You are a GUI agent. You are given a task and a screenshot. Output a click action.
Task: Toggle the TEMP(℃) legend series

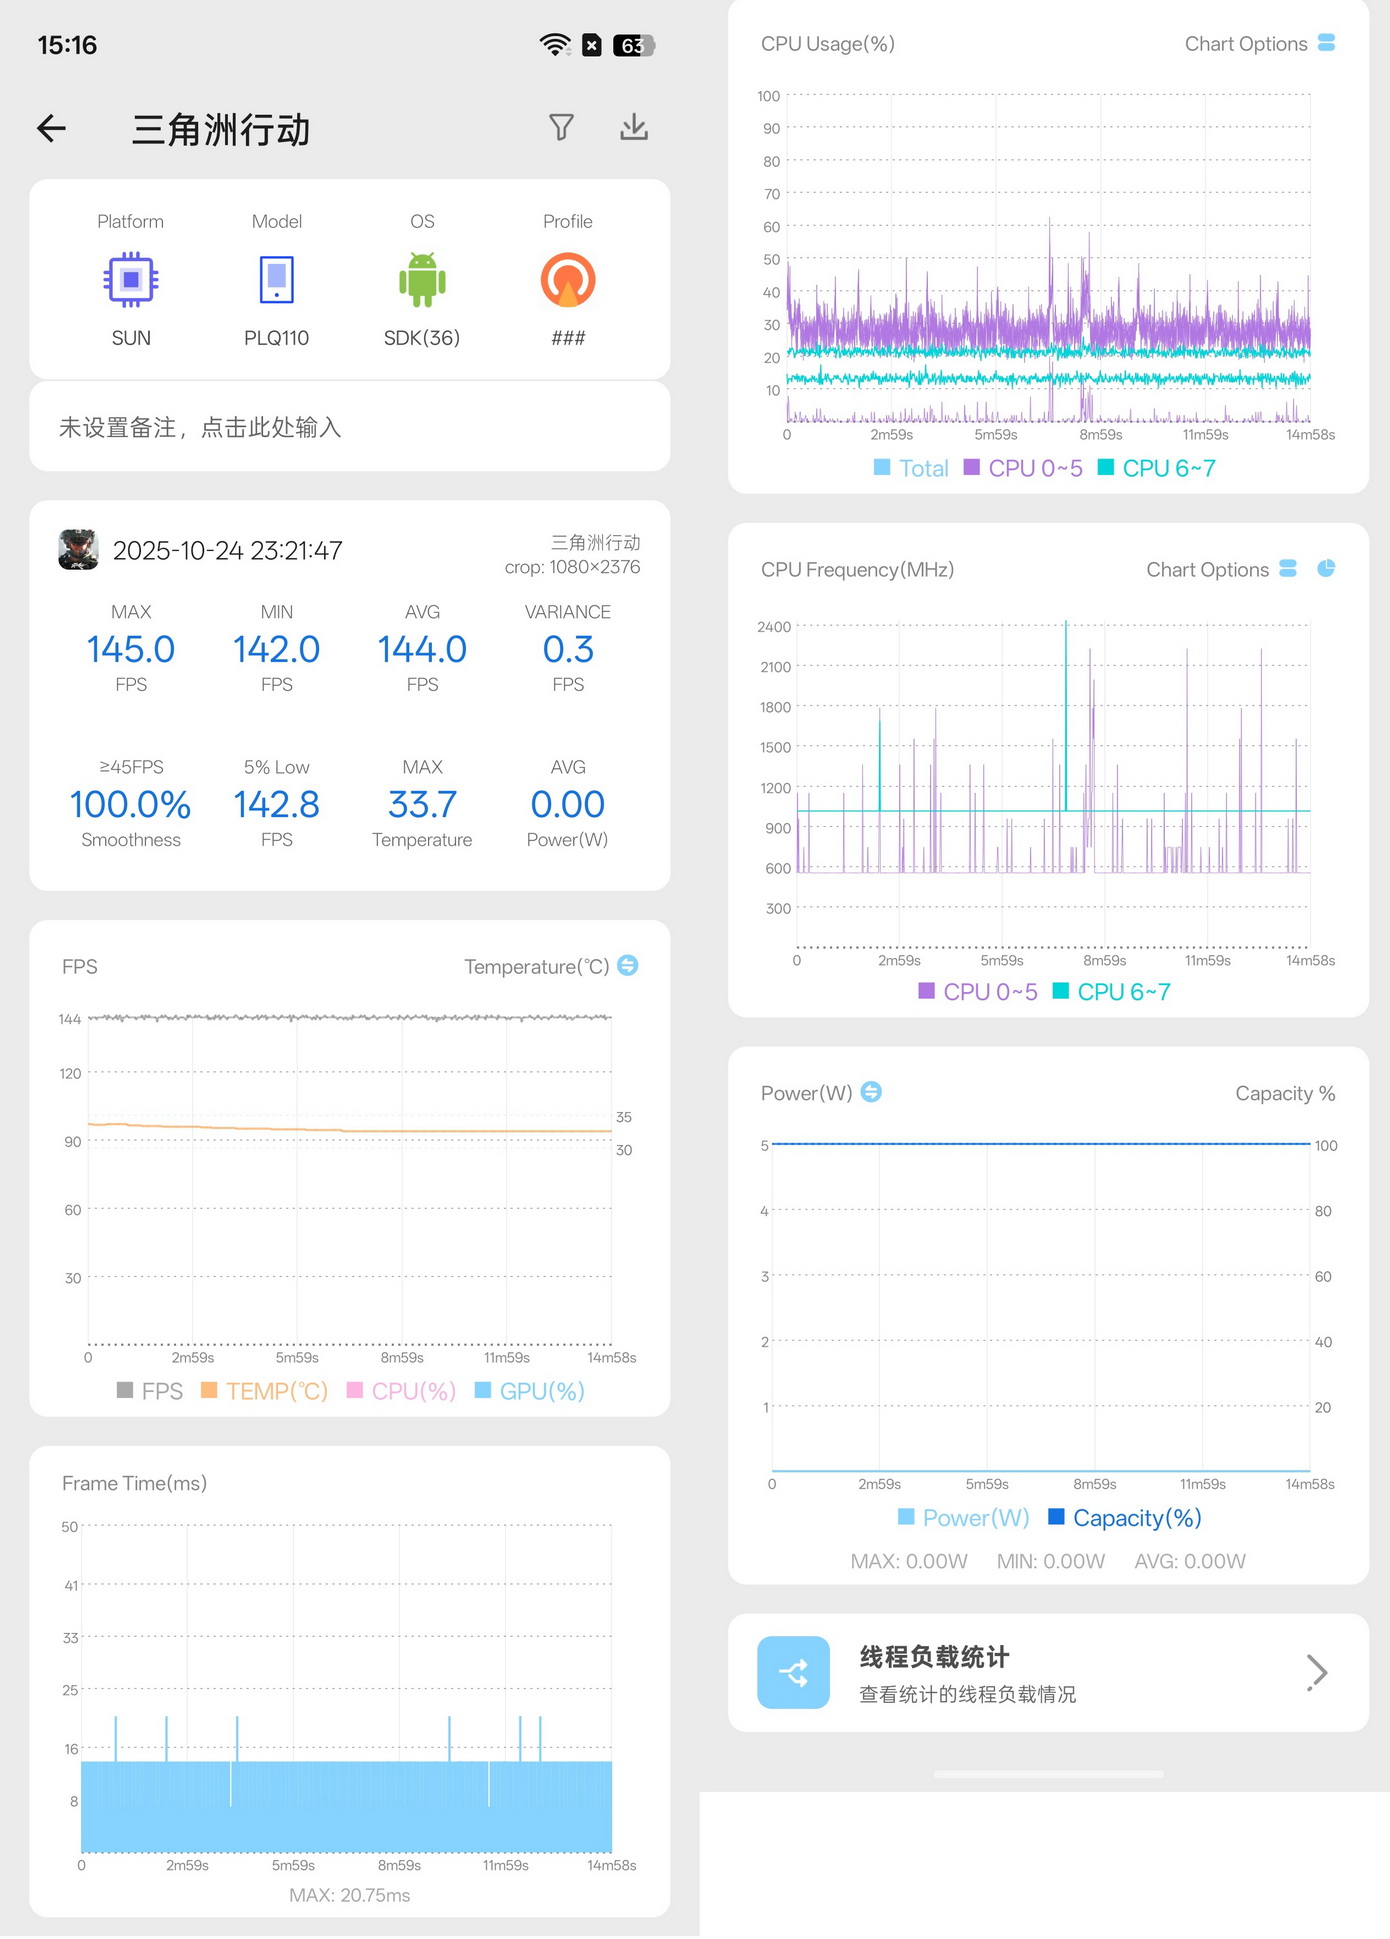(265, 1391)
